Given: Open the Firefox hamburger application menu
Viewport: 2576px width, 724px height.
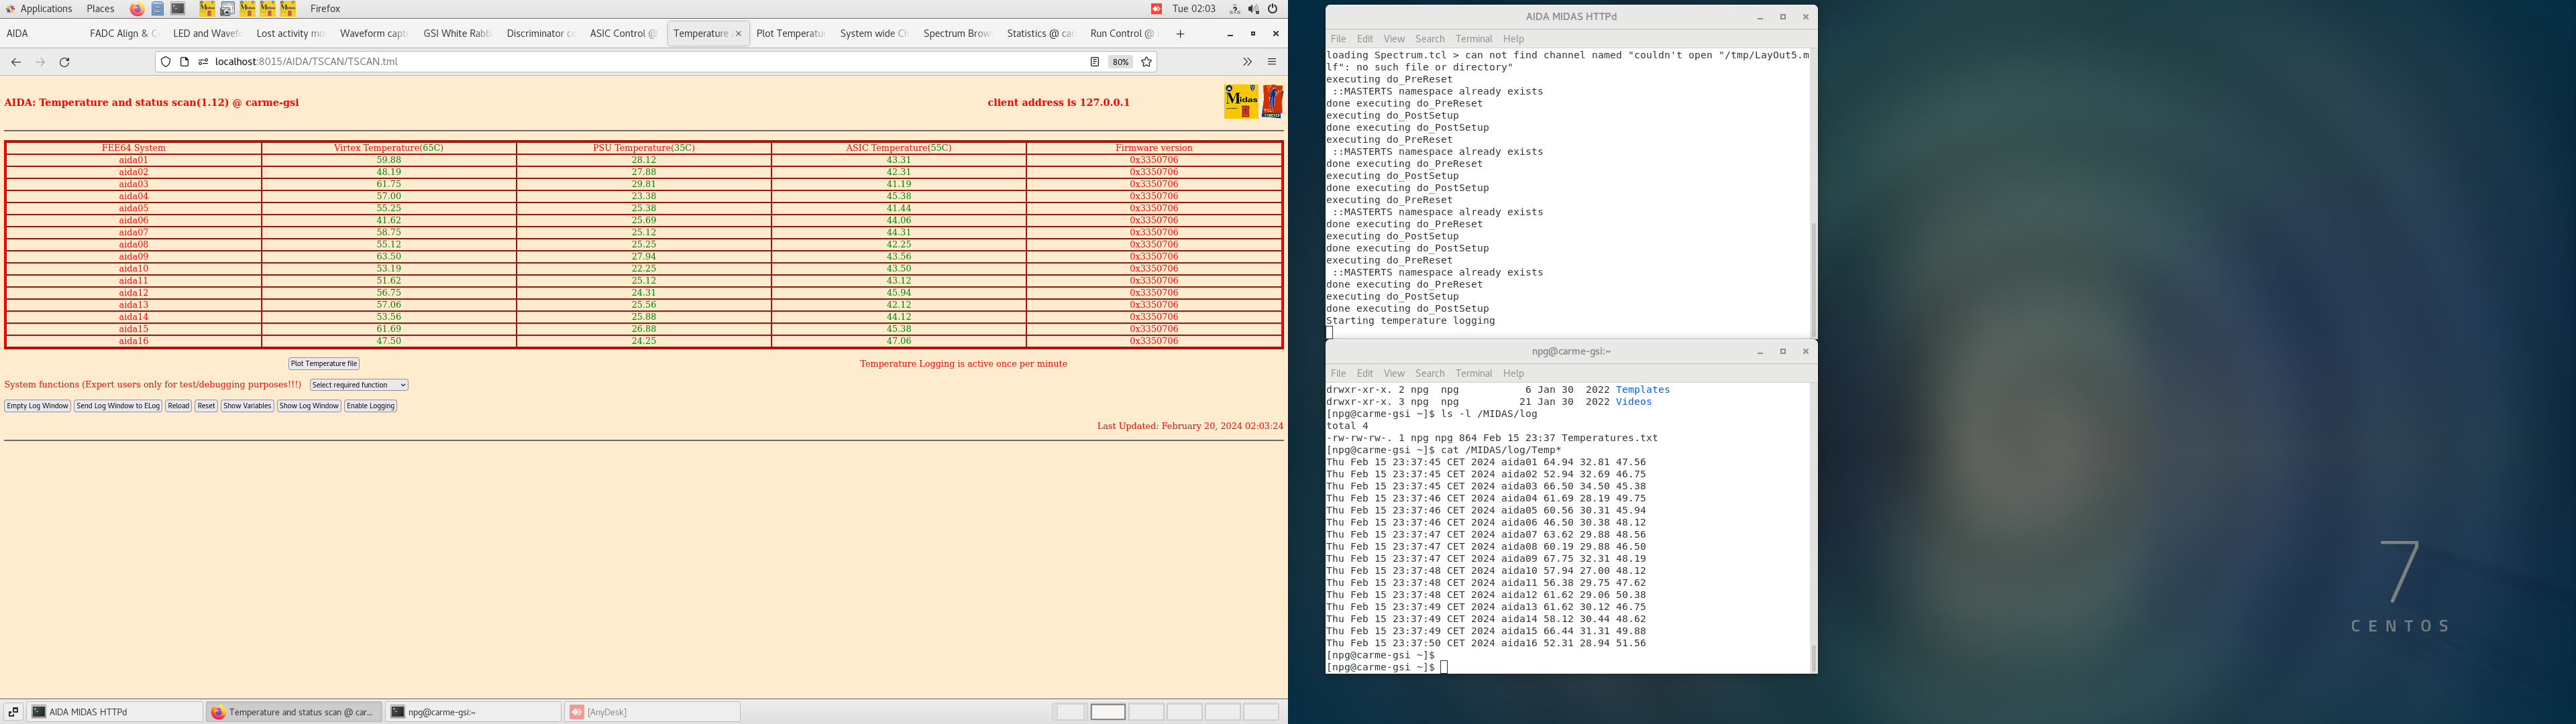Looking at the screenshot, I should pyautogui.click(x=1272, y=62).
